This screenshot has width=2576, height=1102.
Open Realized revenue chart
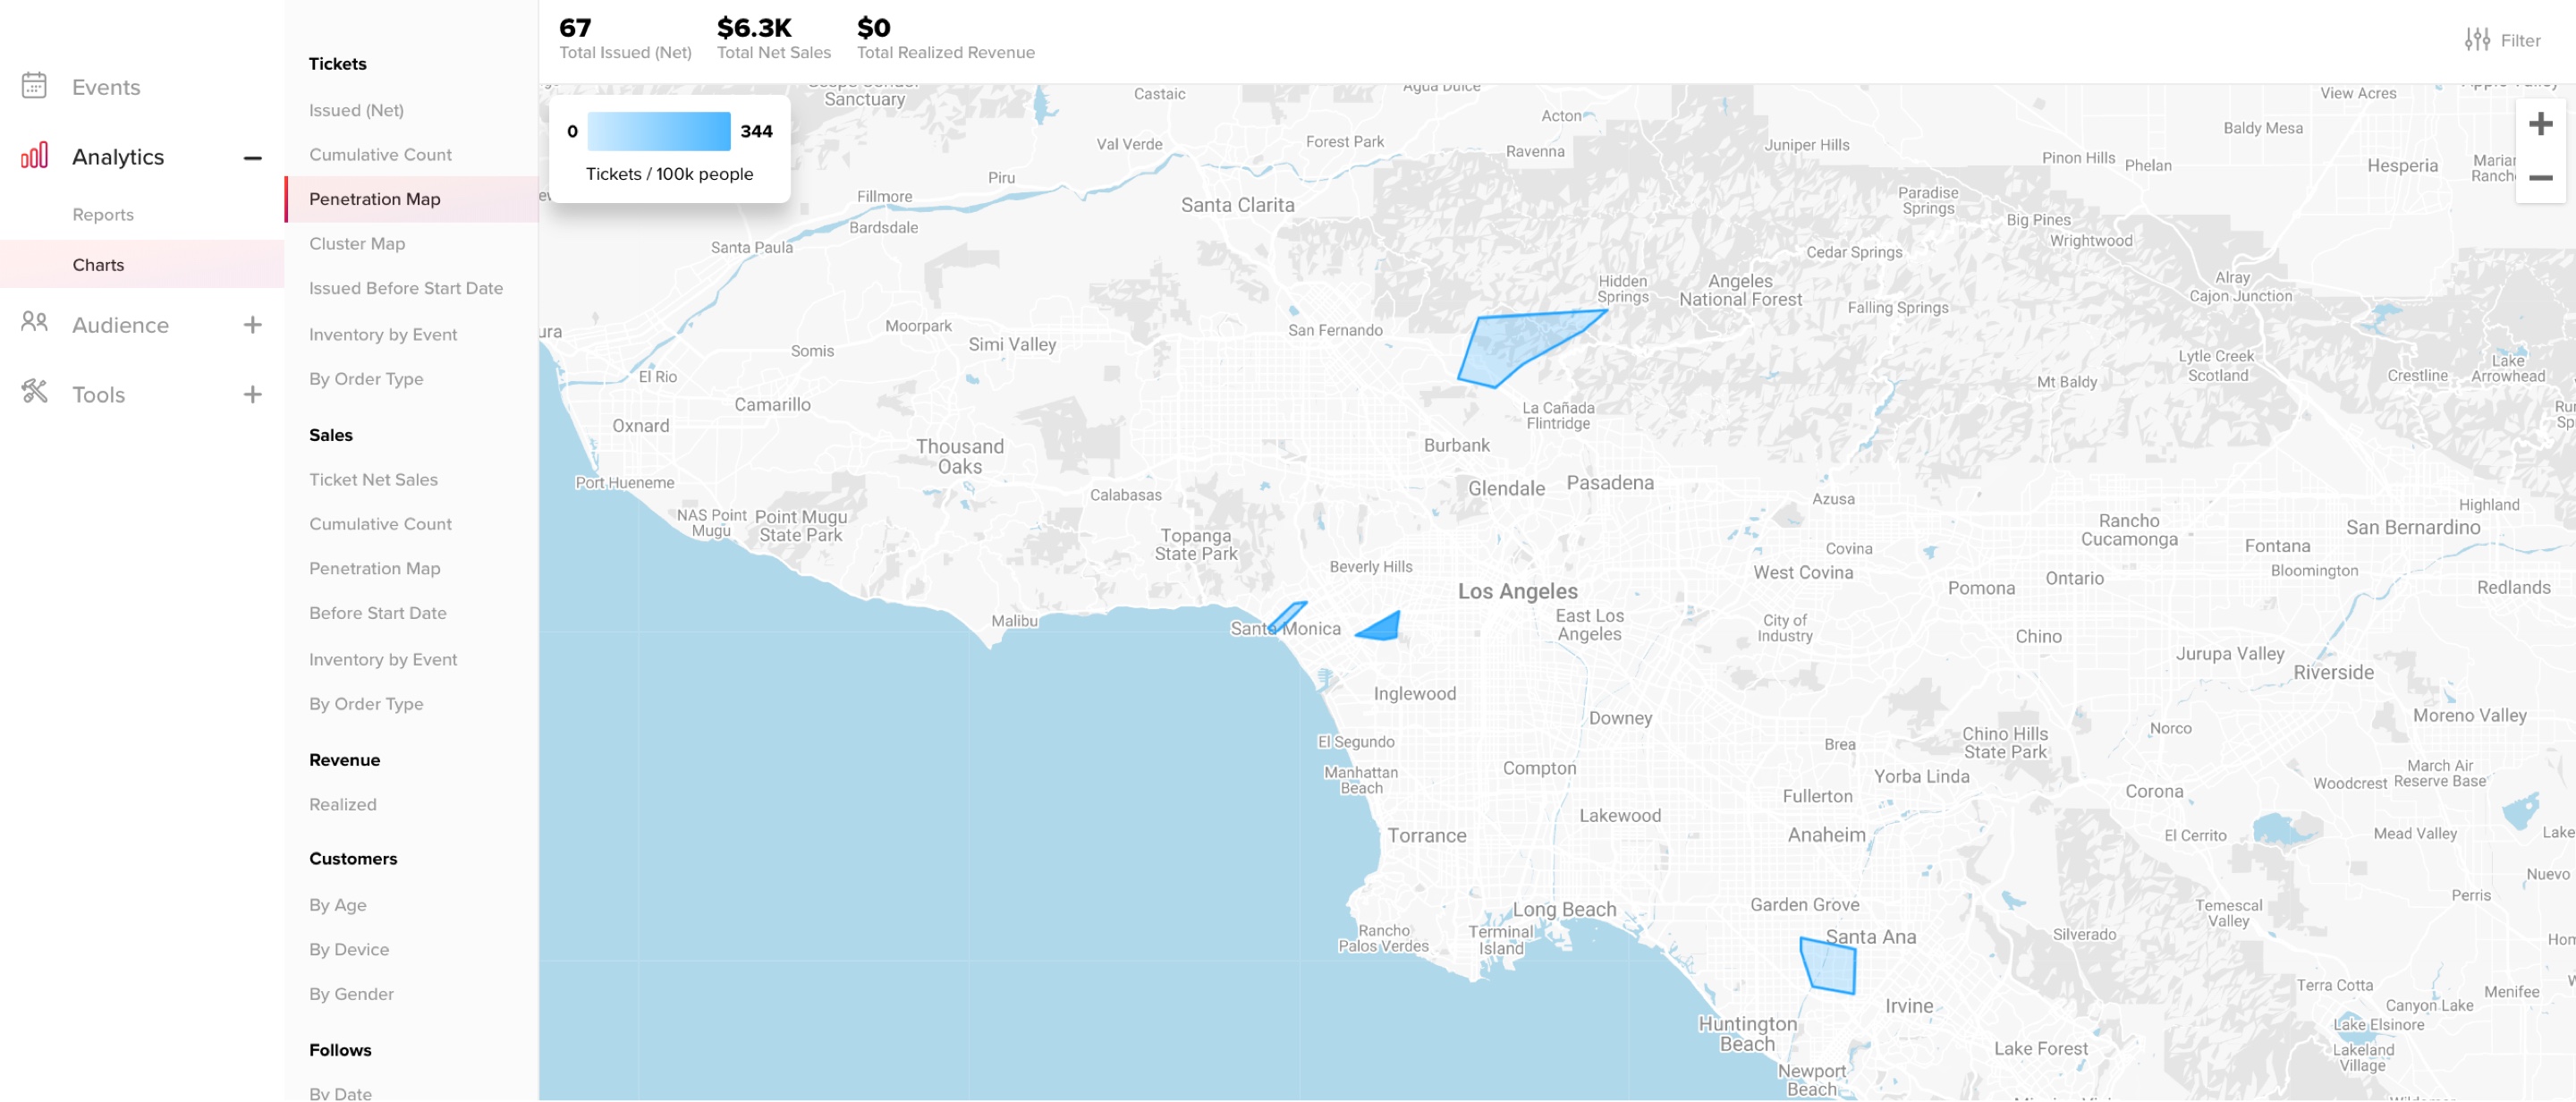coord(342,804)
